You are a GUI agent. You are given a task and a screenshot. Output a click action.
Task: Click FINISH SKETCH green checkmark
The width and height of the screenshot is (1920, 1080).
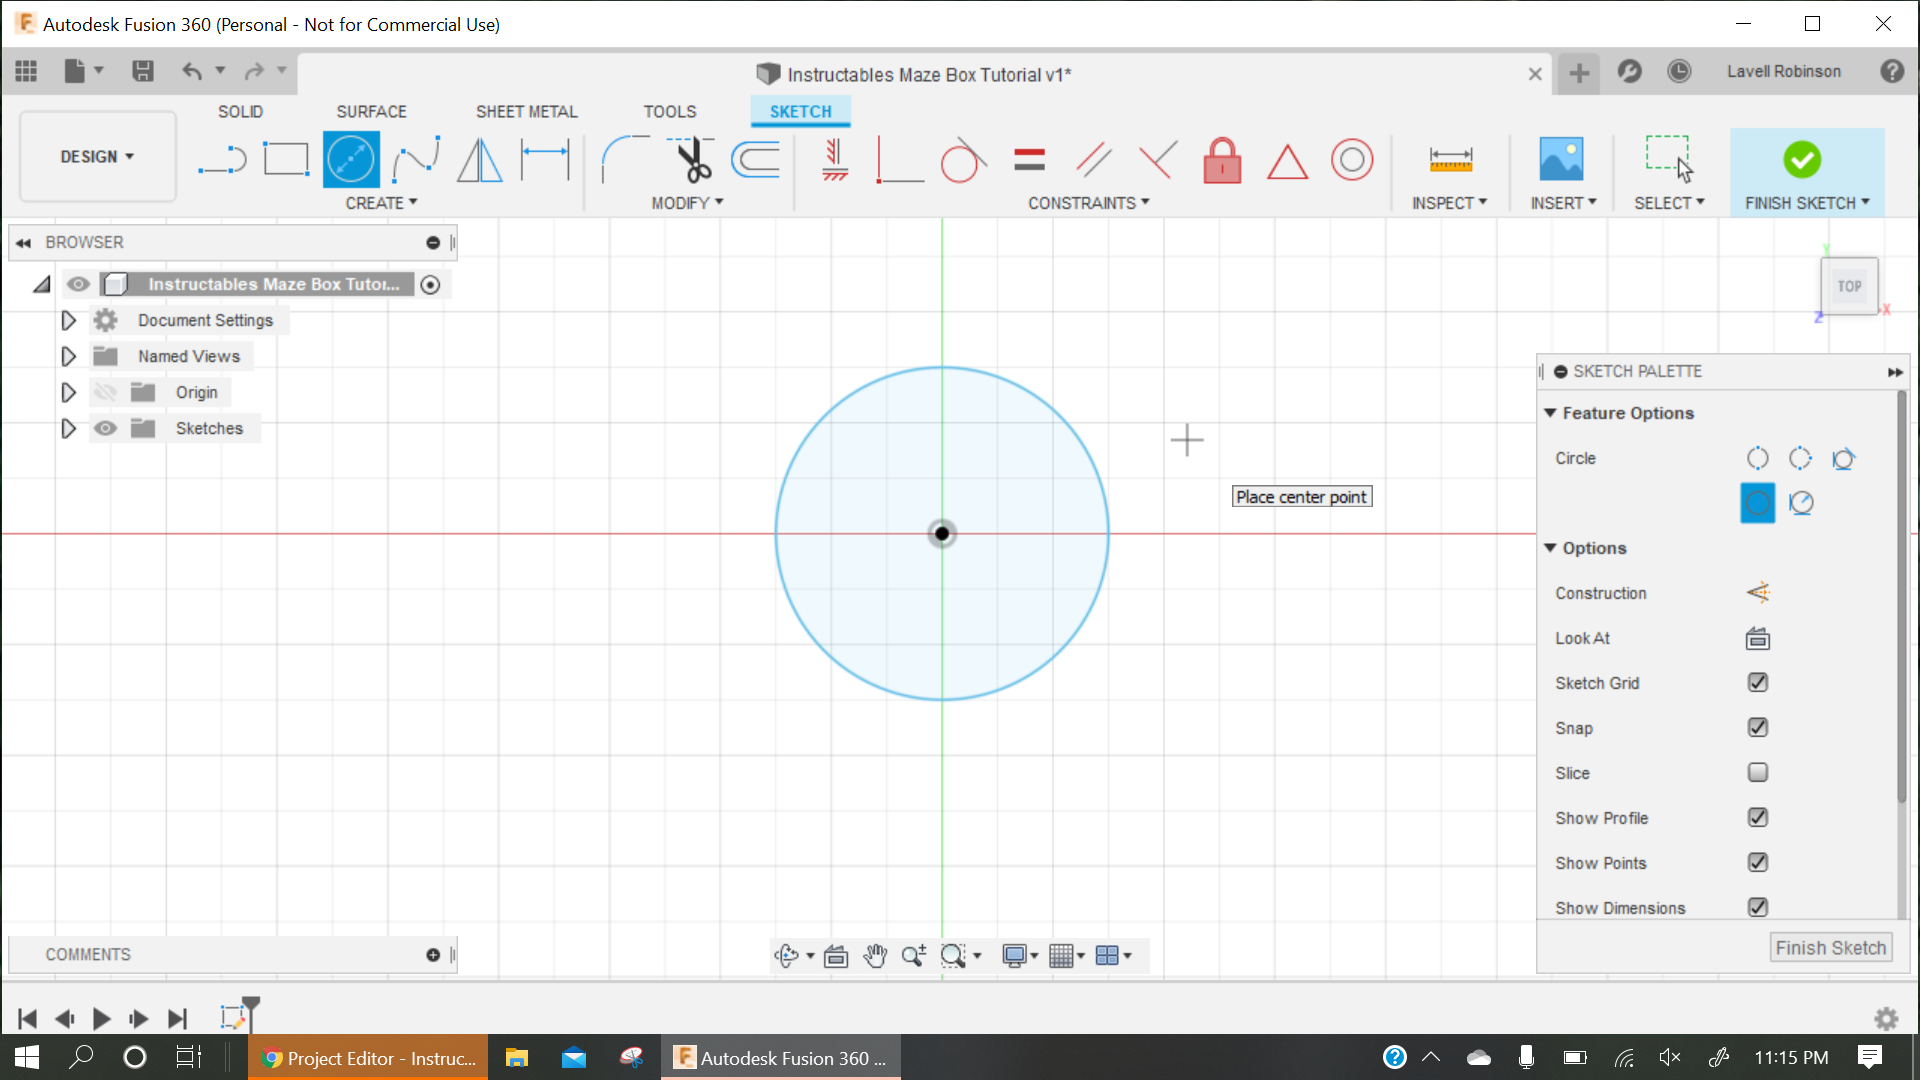tap(1802, 160)
